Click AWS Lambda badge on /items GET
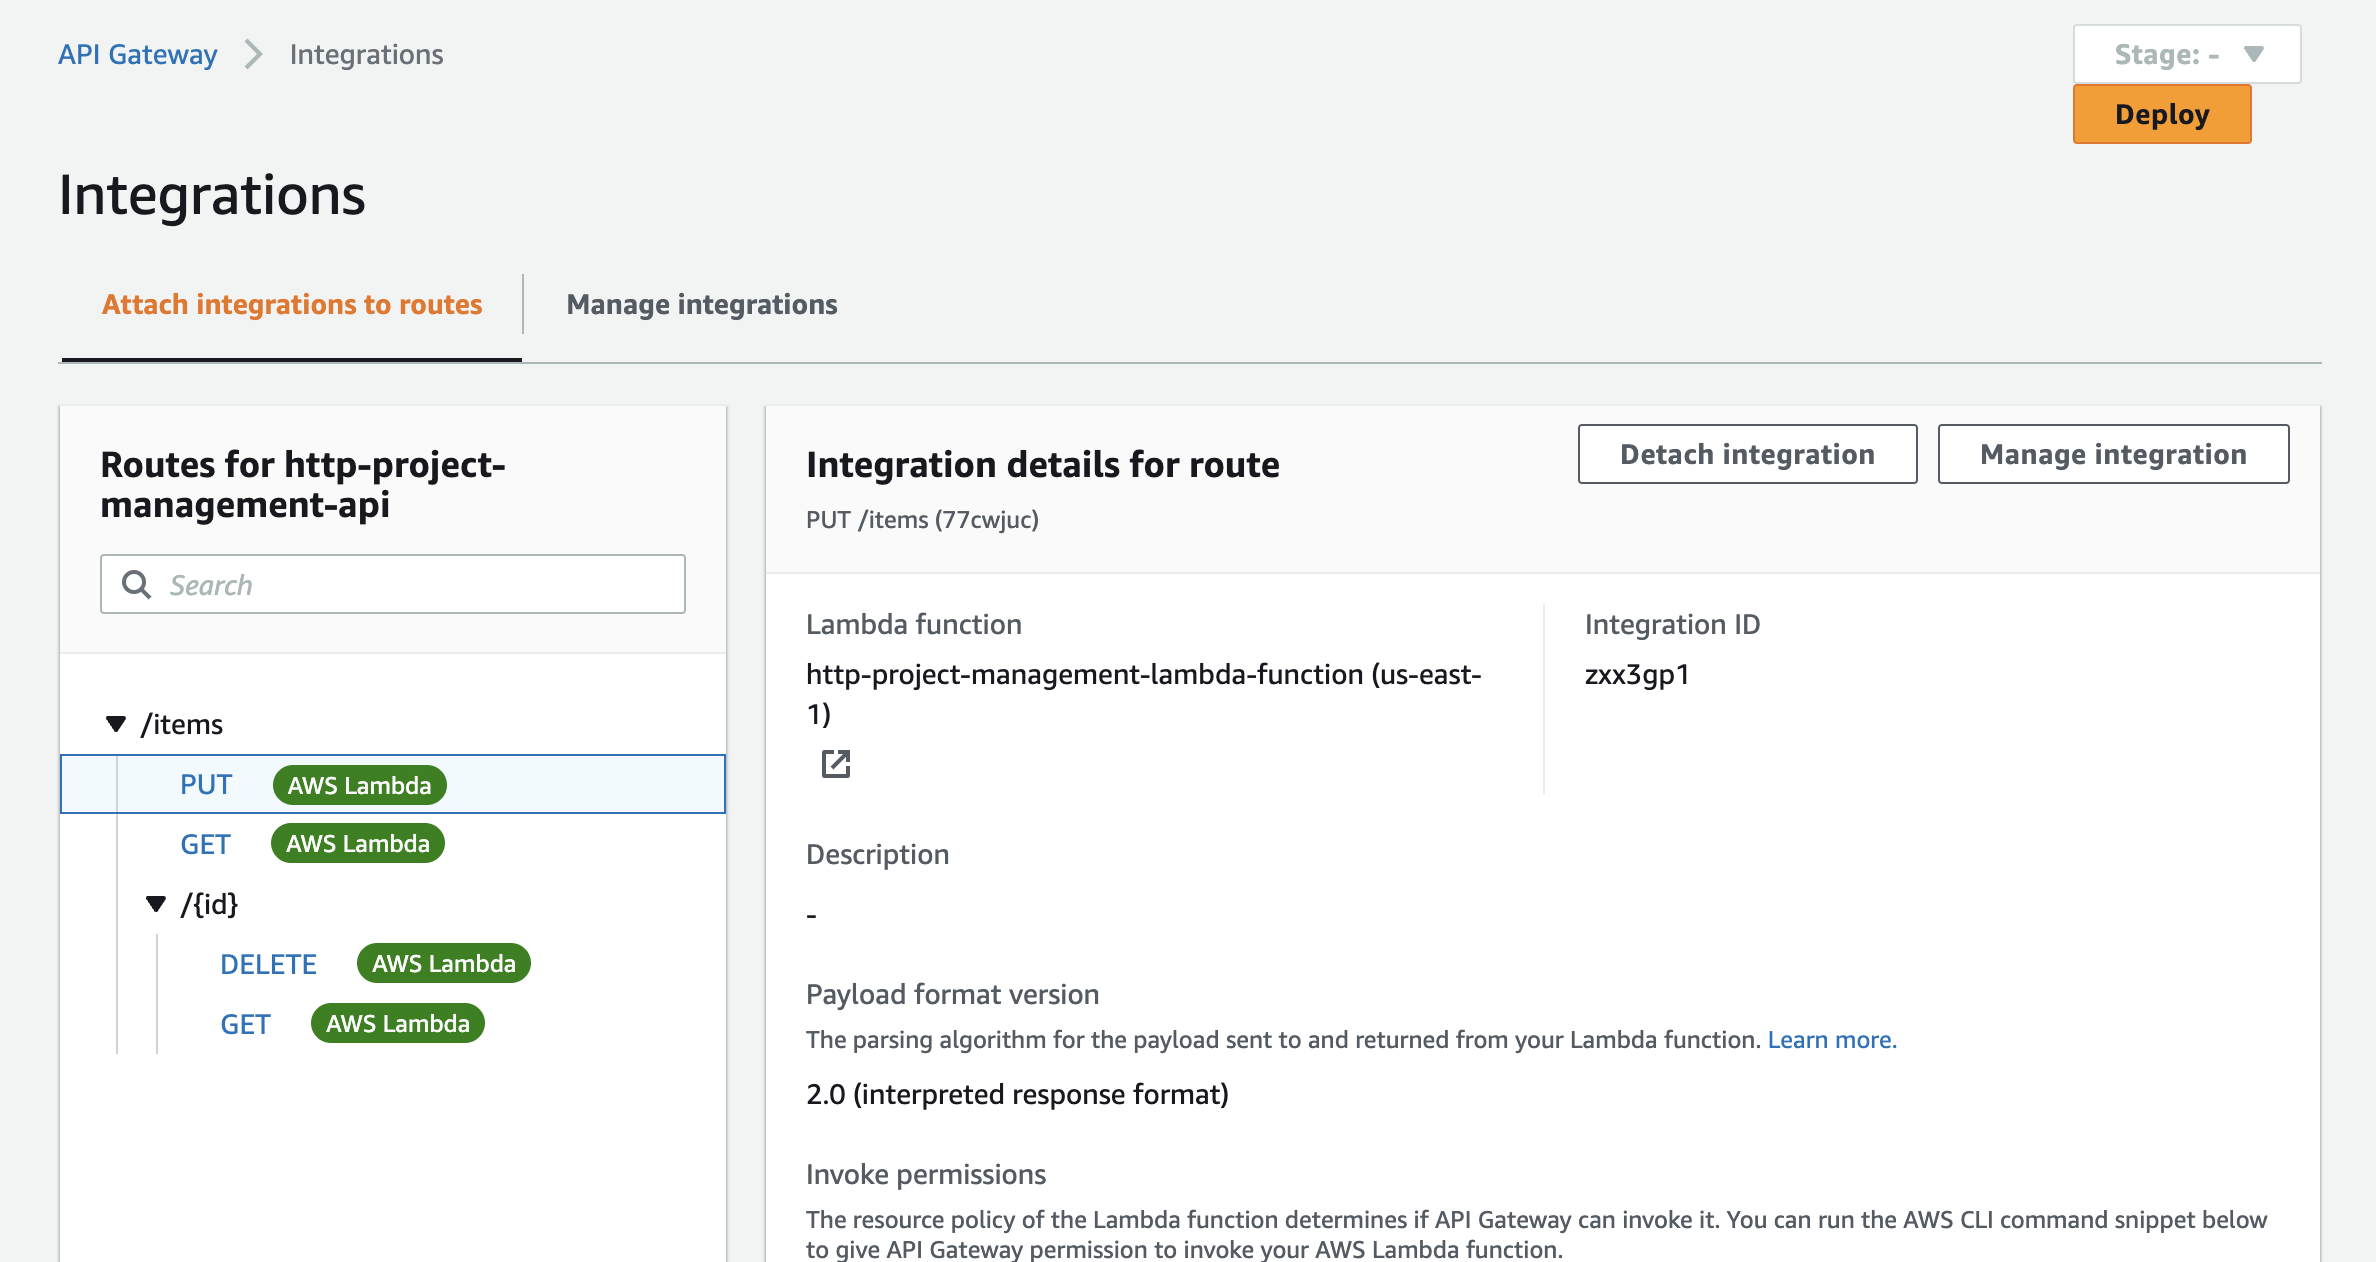2376x1262 pixels. (357, 843)
